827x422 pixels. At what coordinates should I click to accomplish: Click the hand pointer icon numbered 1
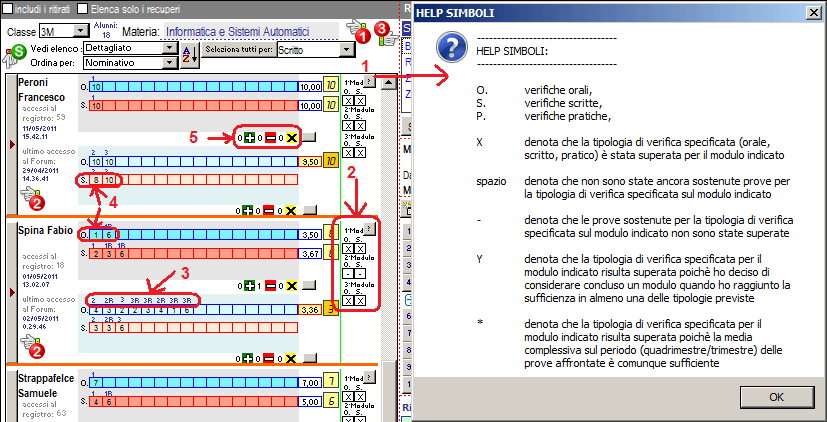[358, 29]
